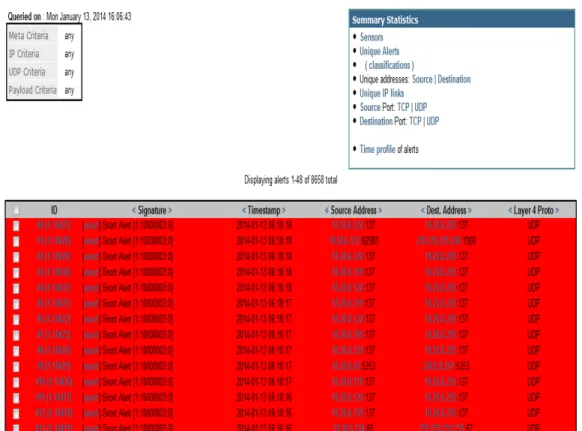Viewport: 582px width, 431px height.
Task: Click 'Displaying alerts 1-48 of 8658 total' text
Action: (291, 180)
